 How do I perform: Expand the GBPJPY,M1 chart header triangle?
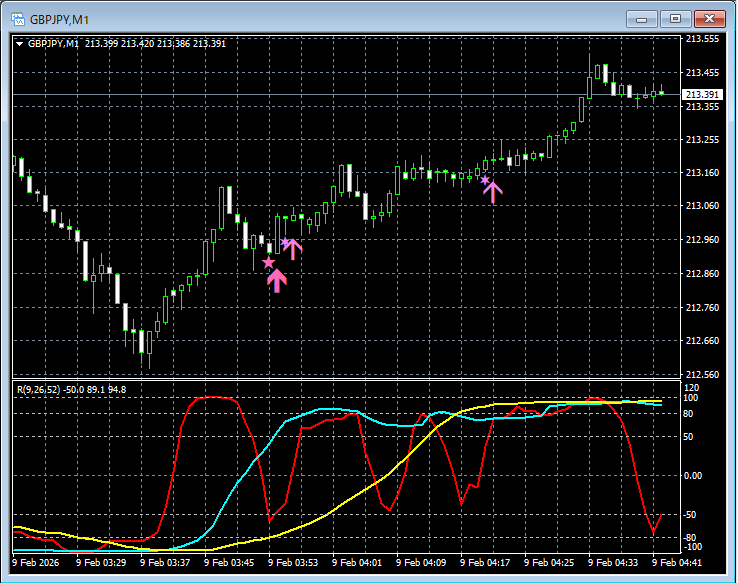20,44
